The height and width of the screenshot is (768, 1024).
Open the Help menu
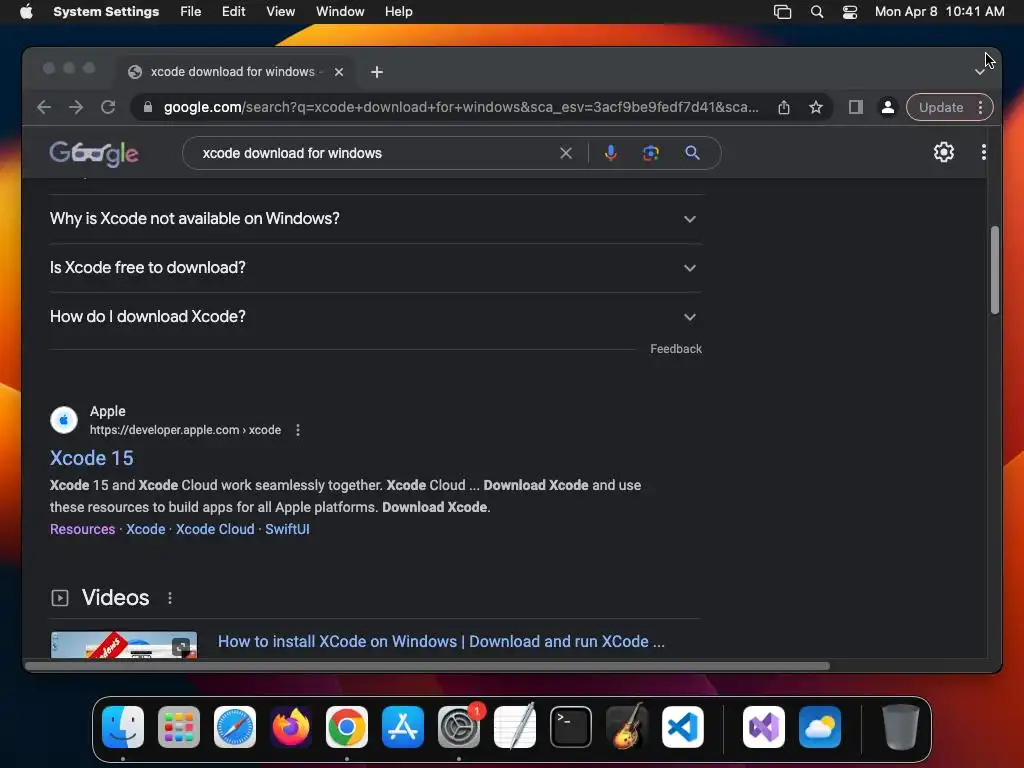pos(398,12)
